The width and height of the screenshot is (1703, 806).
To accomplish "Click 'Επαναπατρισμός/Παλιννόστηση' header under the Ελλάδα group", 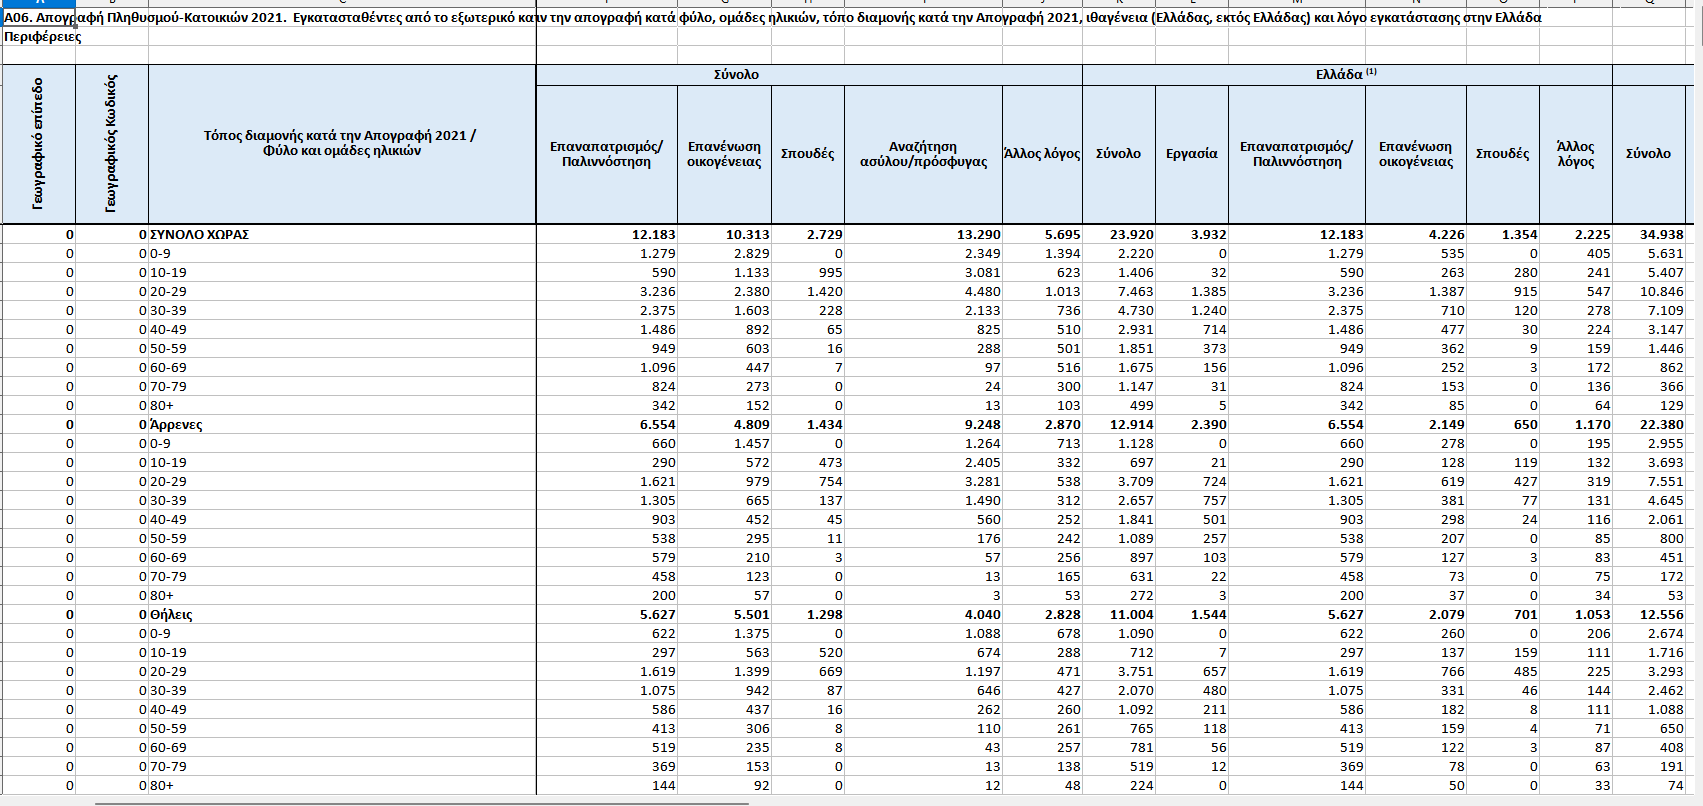I will pos(1297,154).
